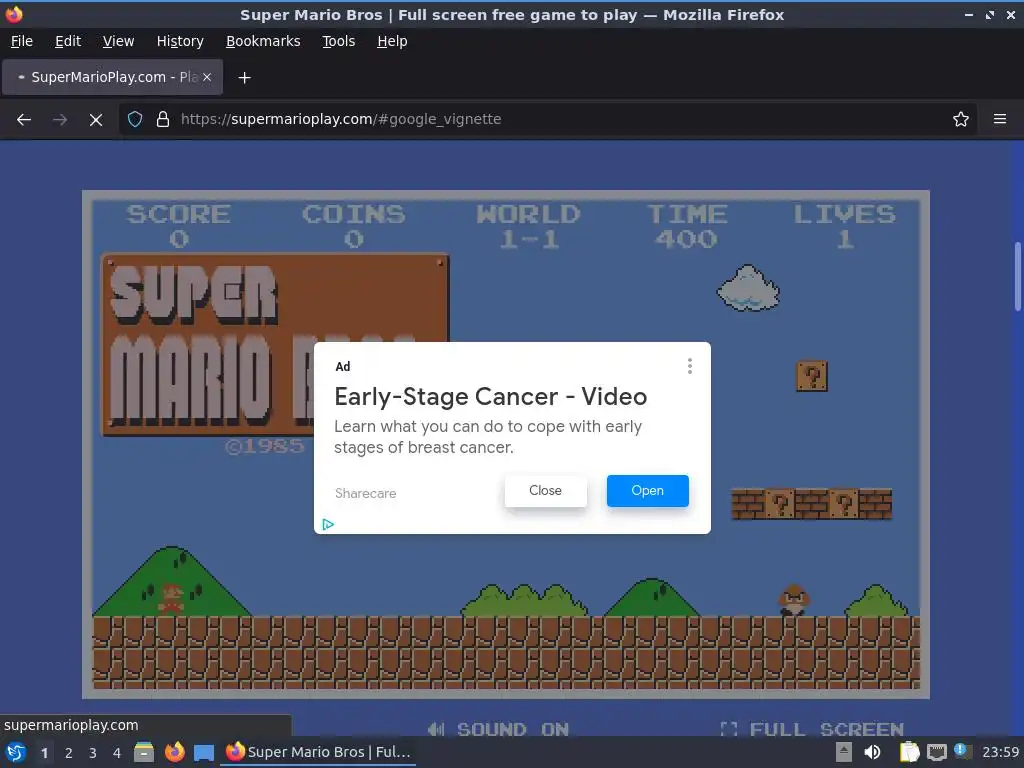Viewport: 1024px width, 768px height.
Task: Click the Firefox logo in title bar
Action: (x=14, y=14)
